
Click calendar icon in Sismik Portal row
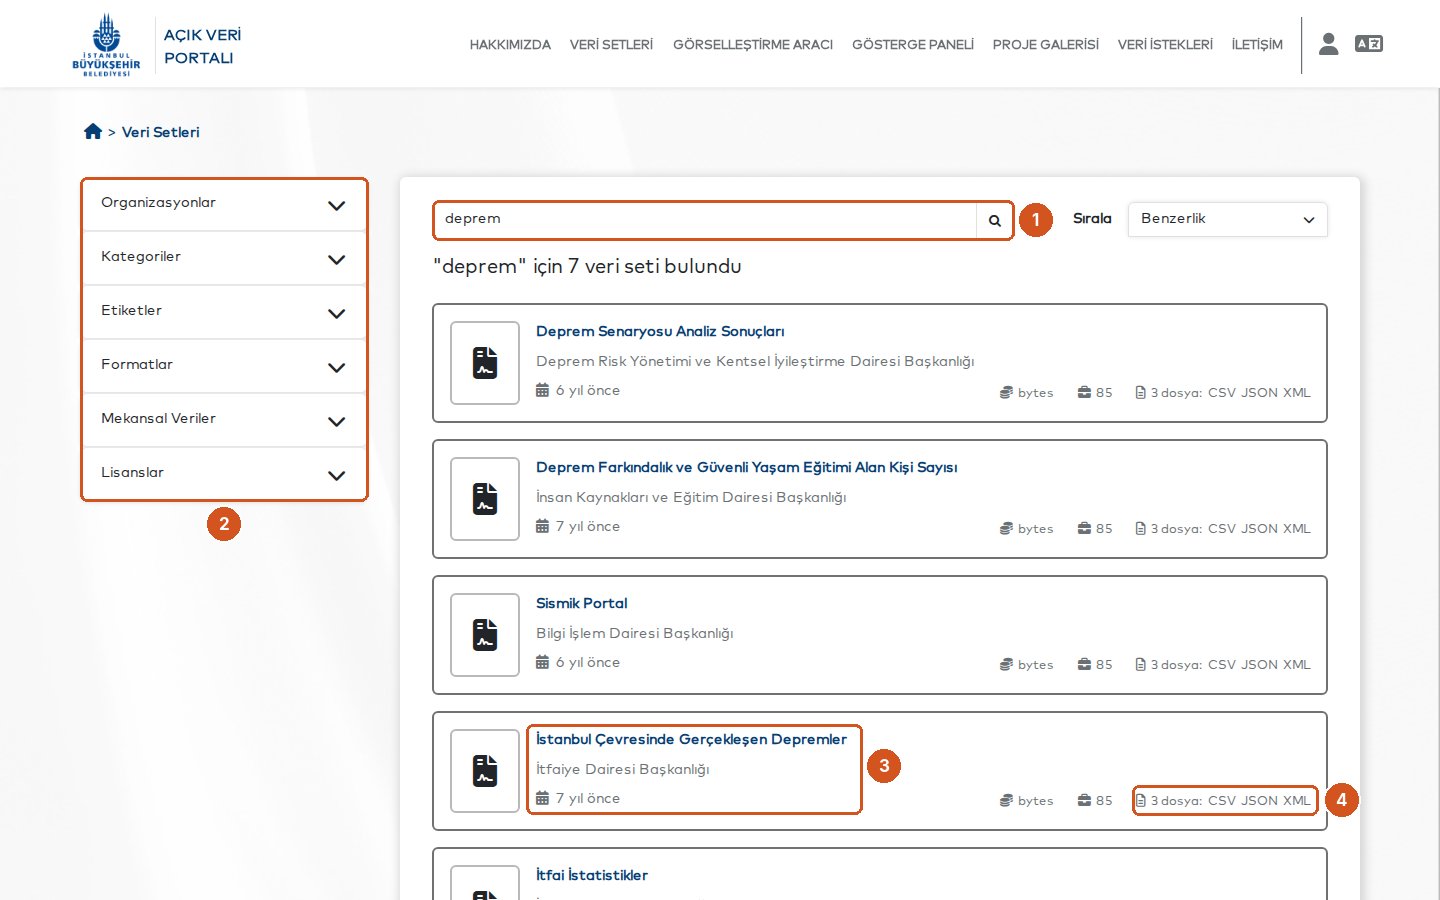click(543, 662)
